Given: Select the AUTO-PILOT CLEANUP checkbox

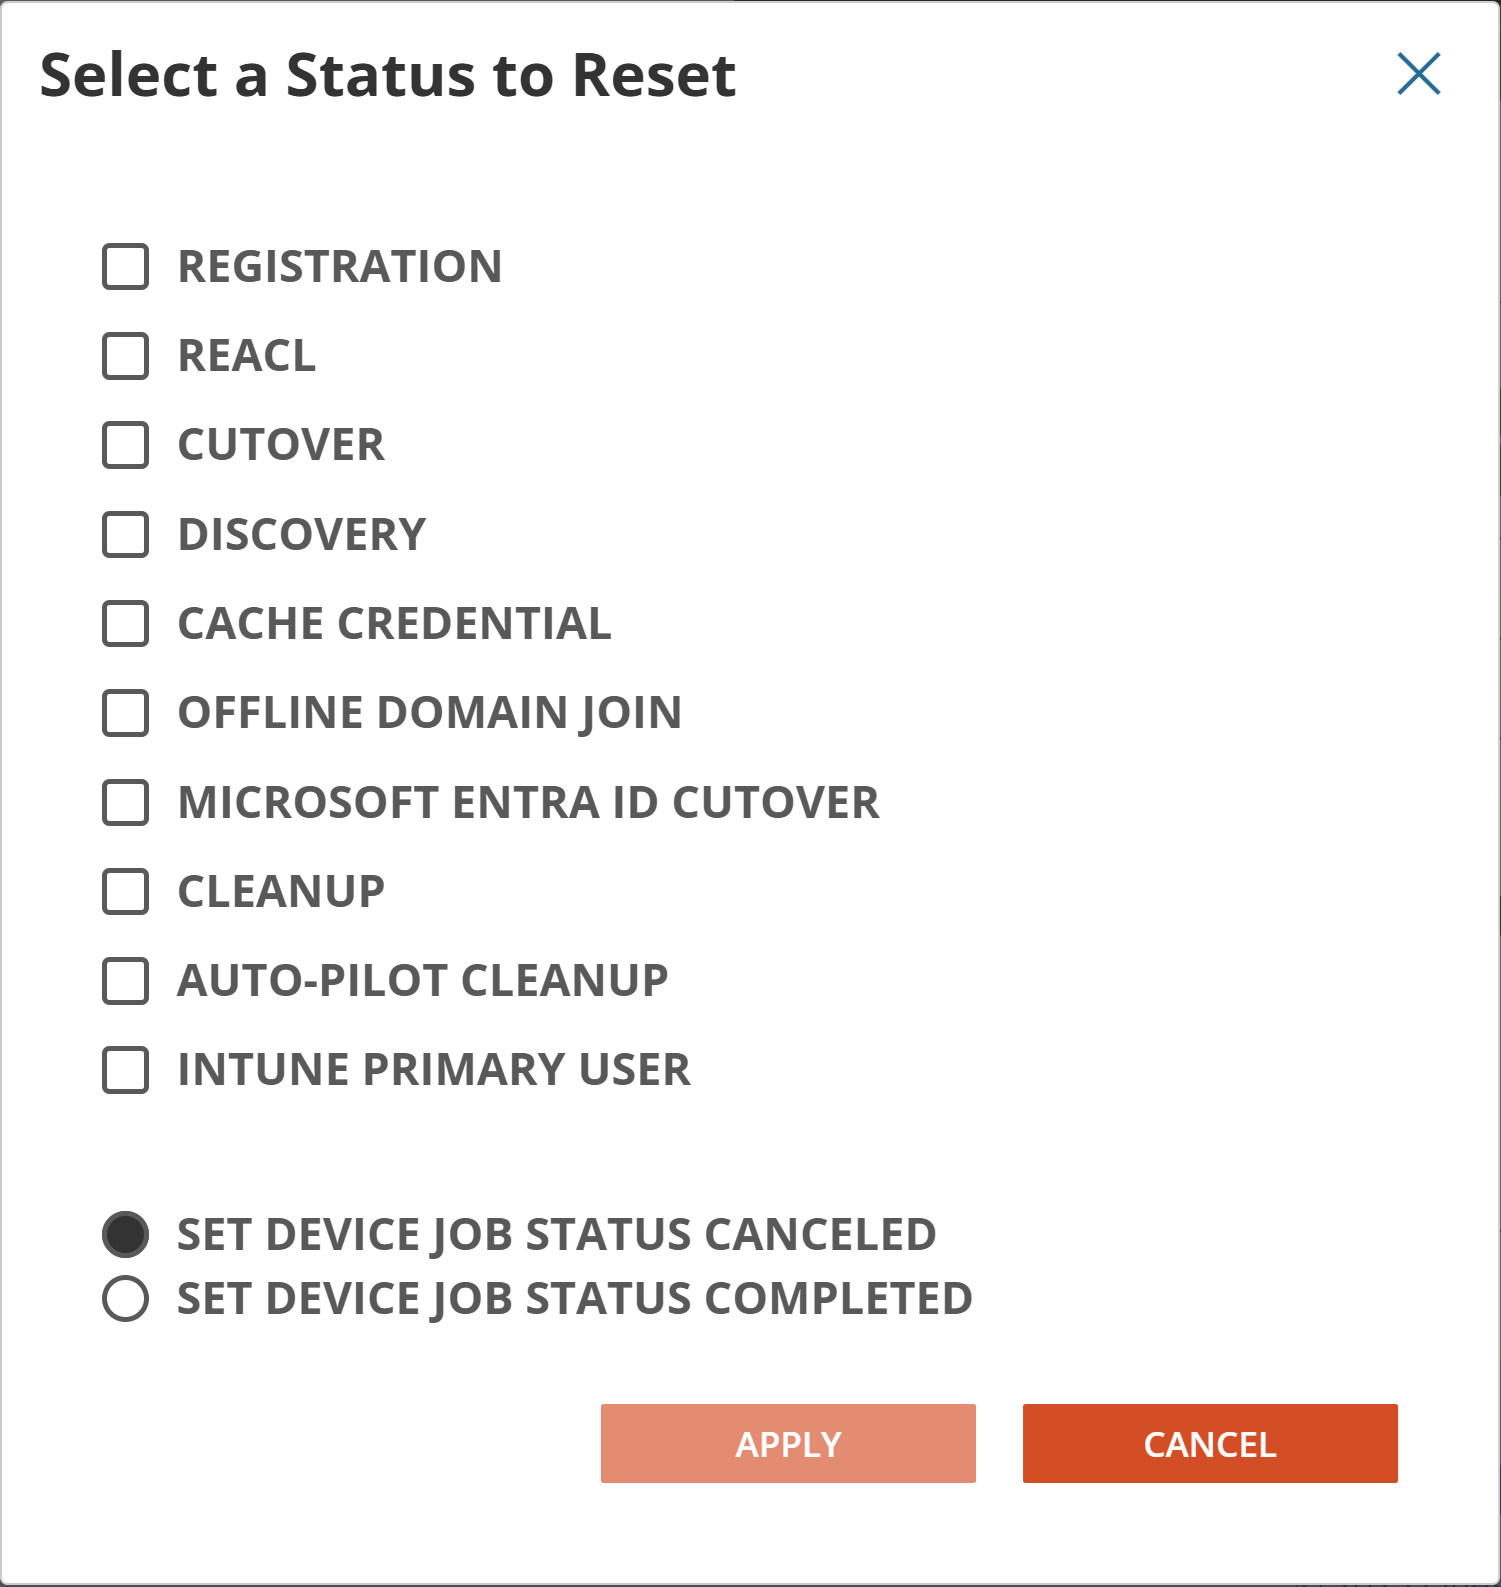Looking at the screenshot, I should pos(124,980).
